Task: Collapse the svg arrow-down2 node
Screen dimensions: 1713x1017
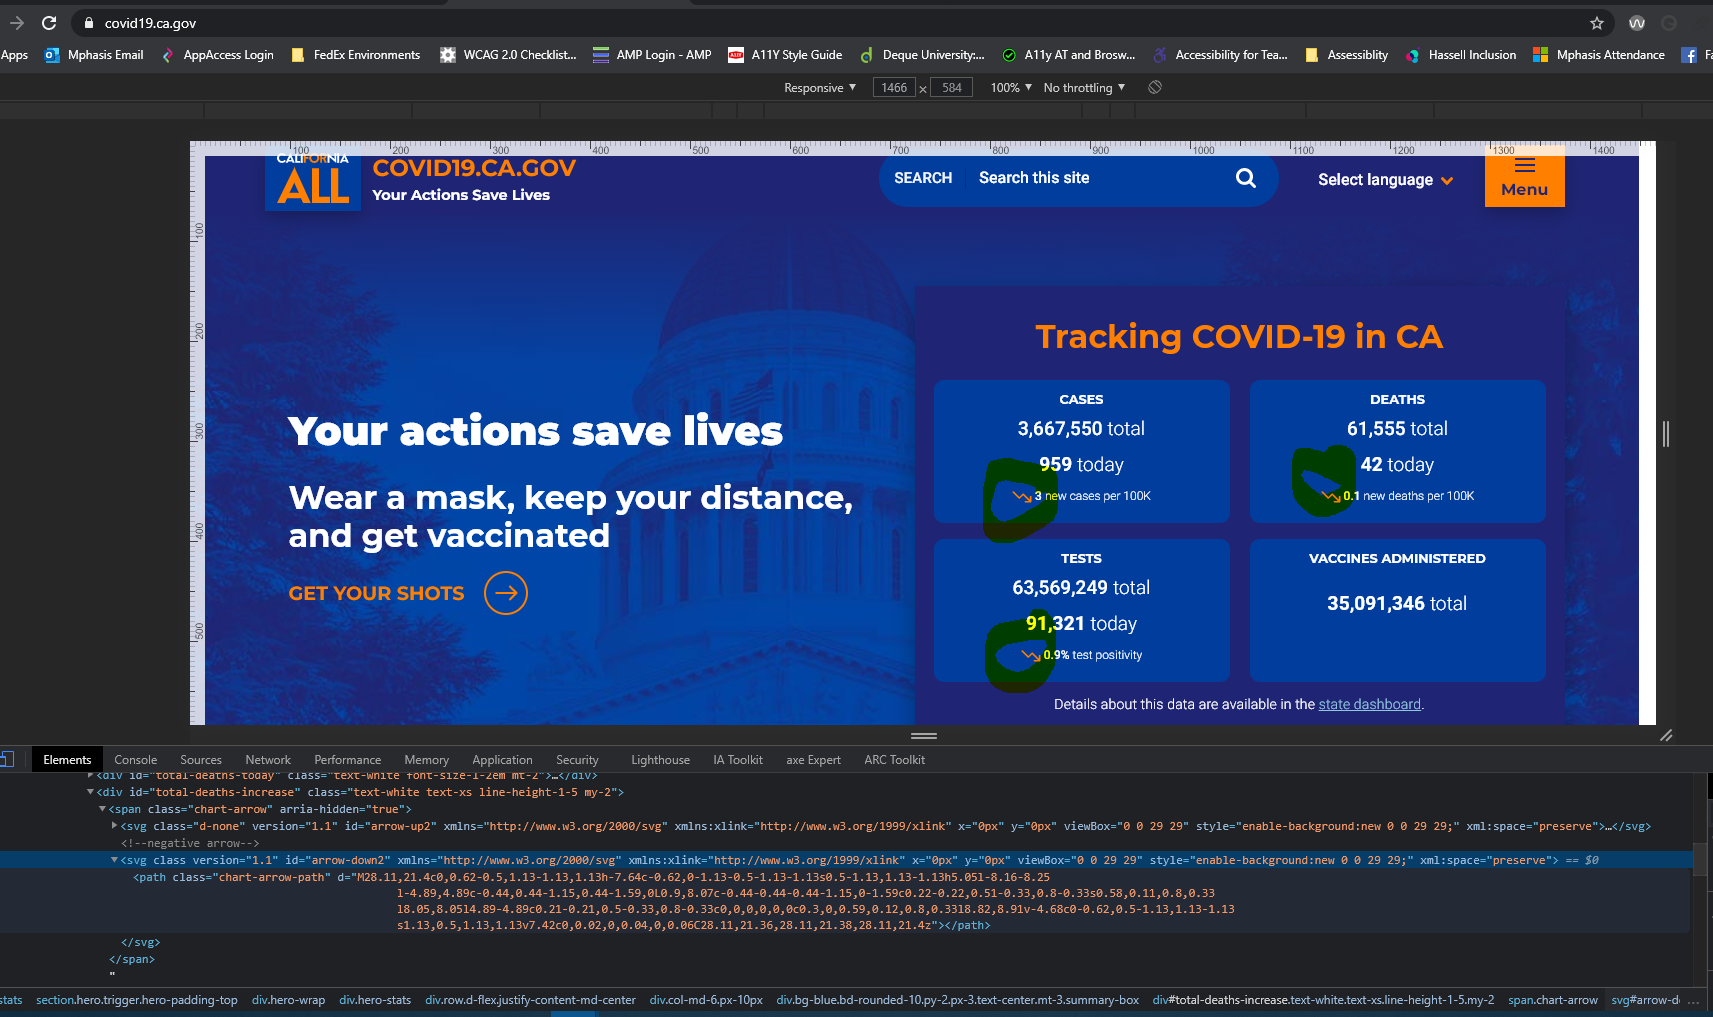Action: tap(114, 860)
